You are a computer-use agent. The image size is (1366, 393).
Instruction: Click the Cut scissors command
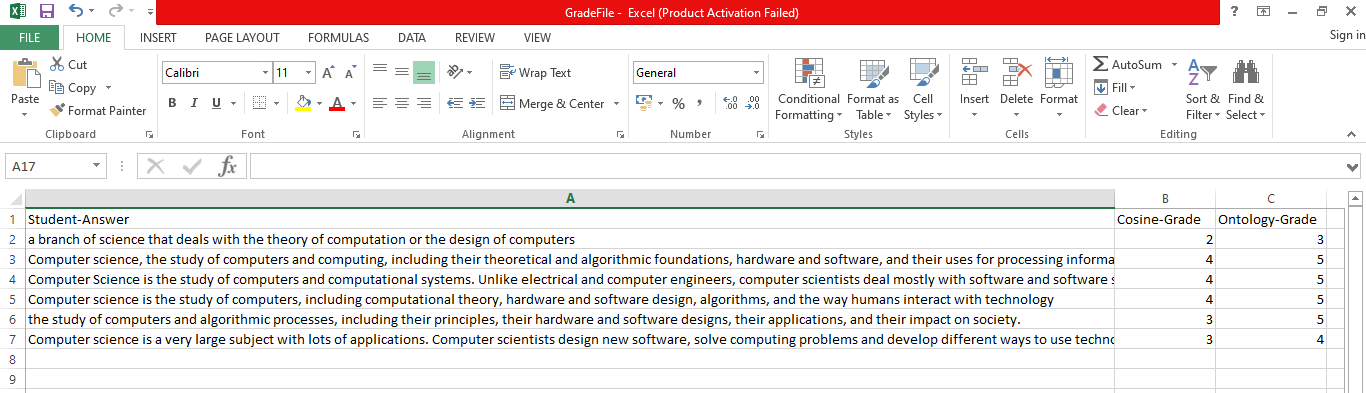[x=68, y=64]
